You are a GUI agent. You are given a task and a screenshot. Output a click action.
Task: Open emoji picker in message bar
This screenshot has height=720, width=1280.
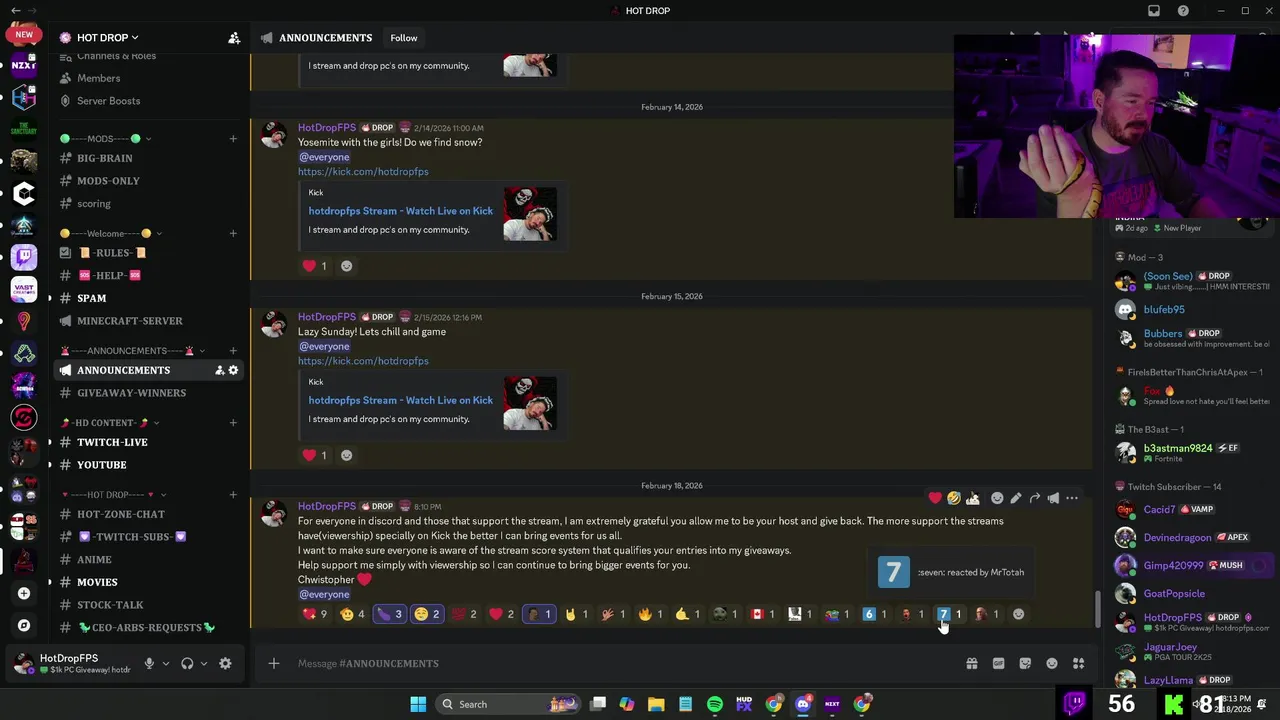[1052, 664]
